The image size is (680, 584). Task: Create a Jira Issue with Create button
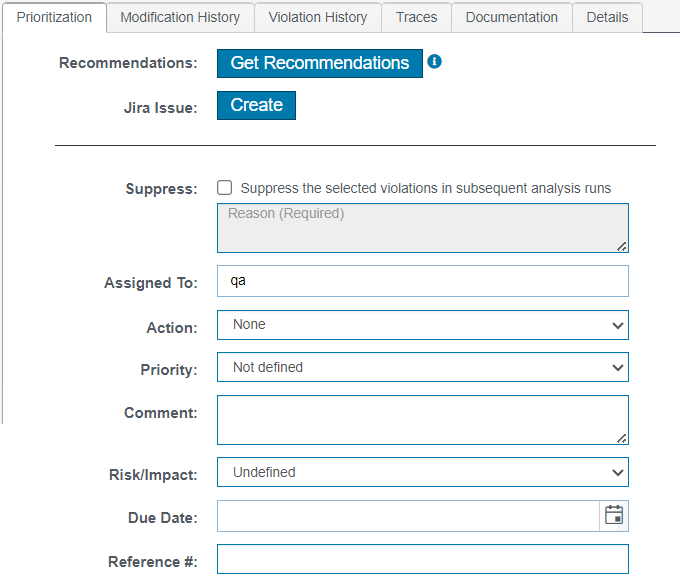click(256, 105)
